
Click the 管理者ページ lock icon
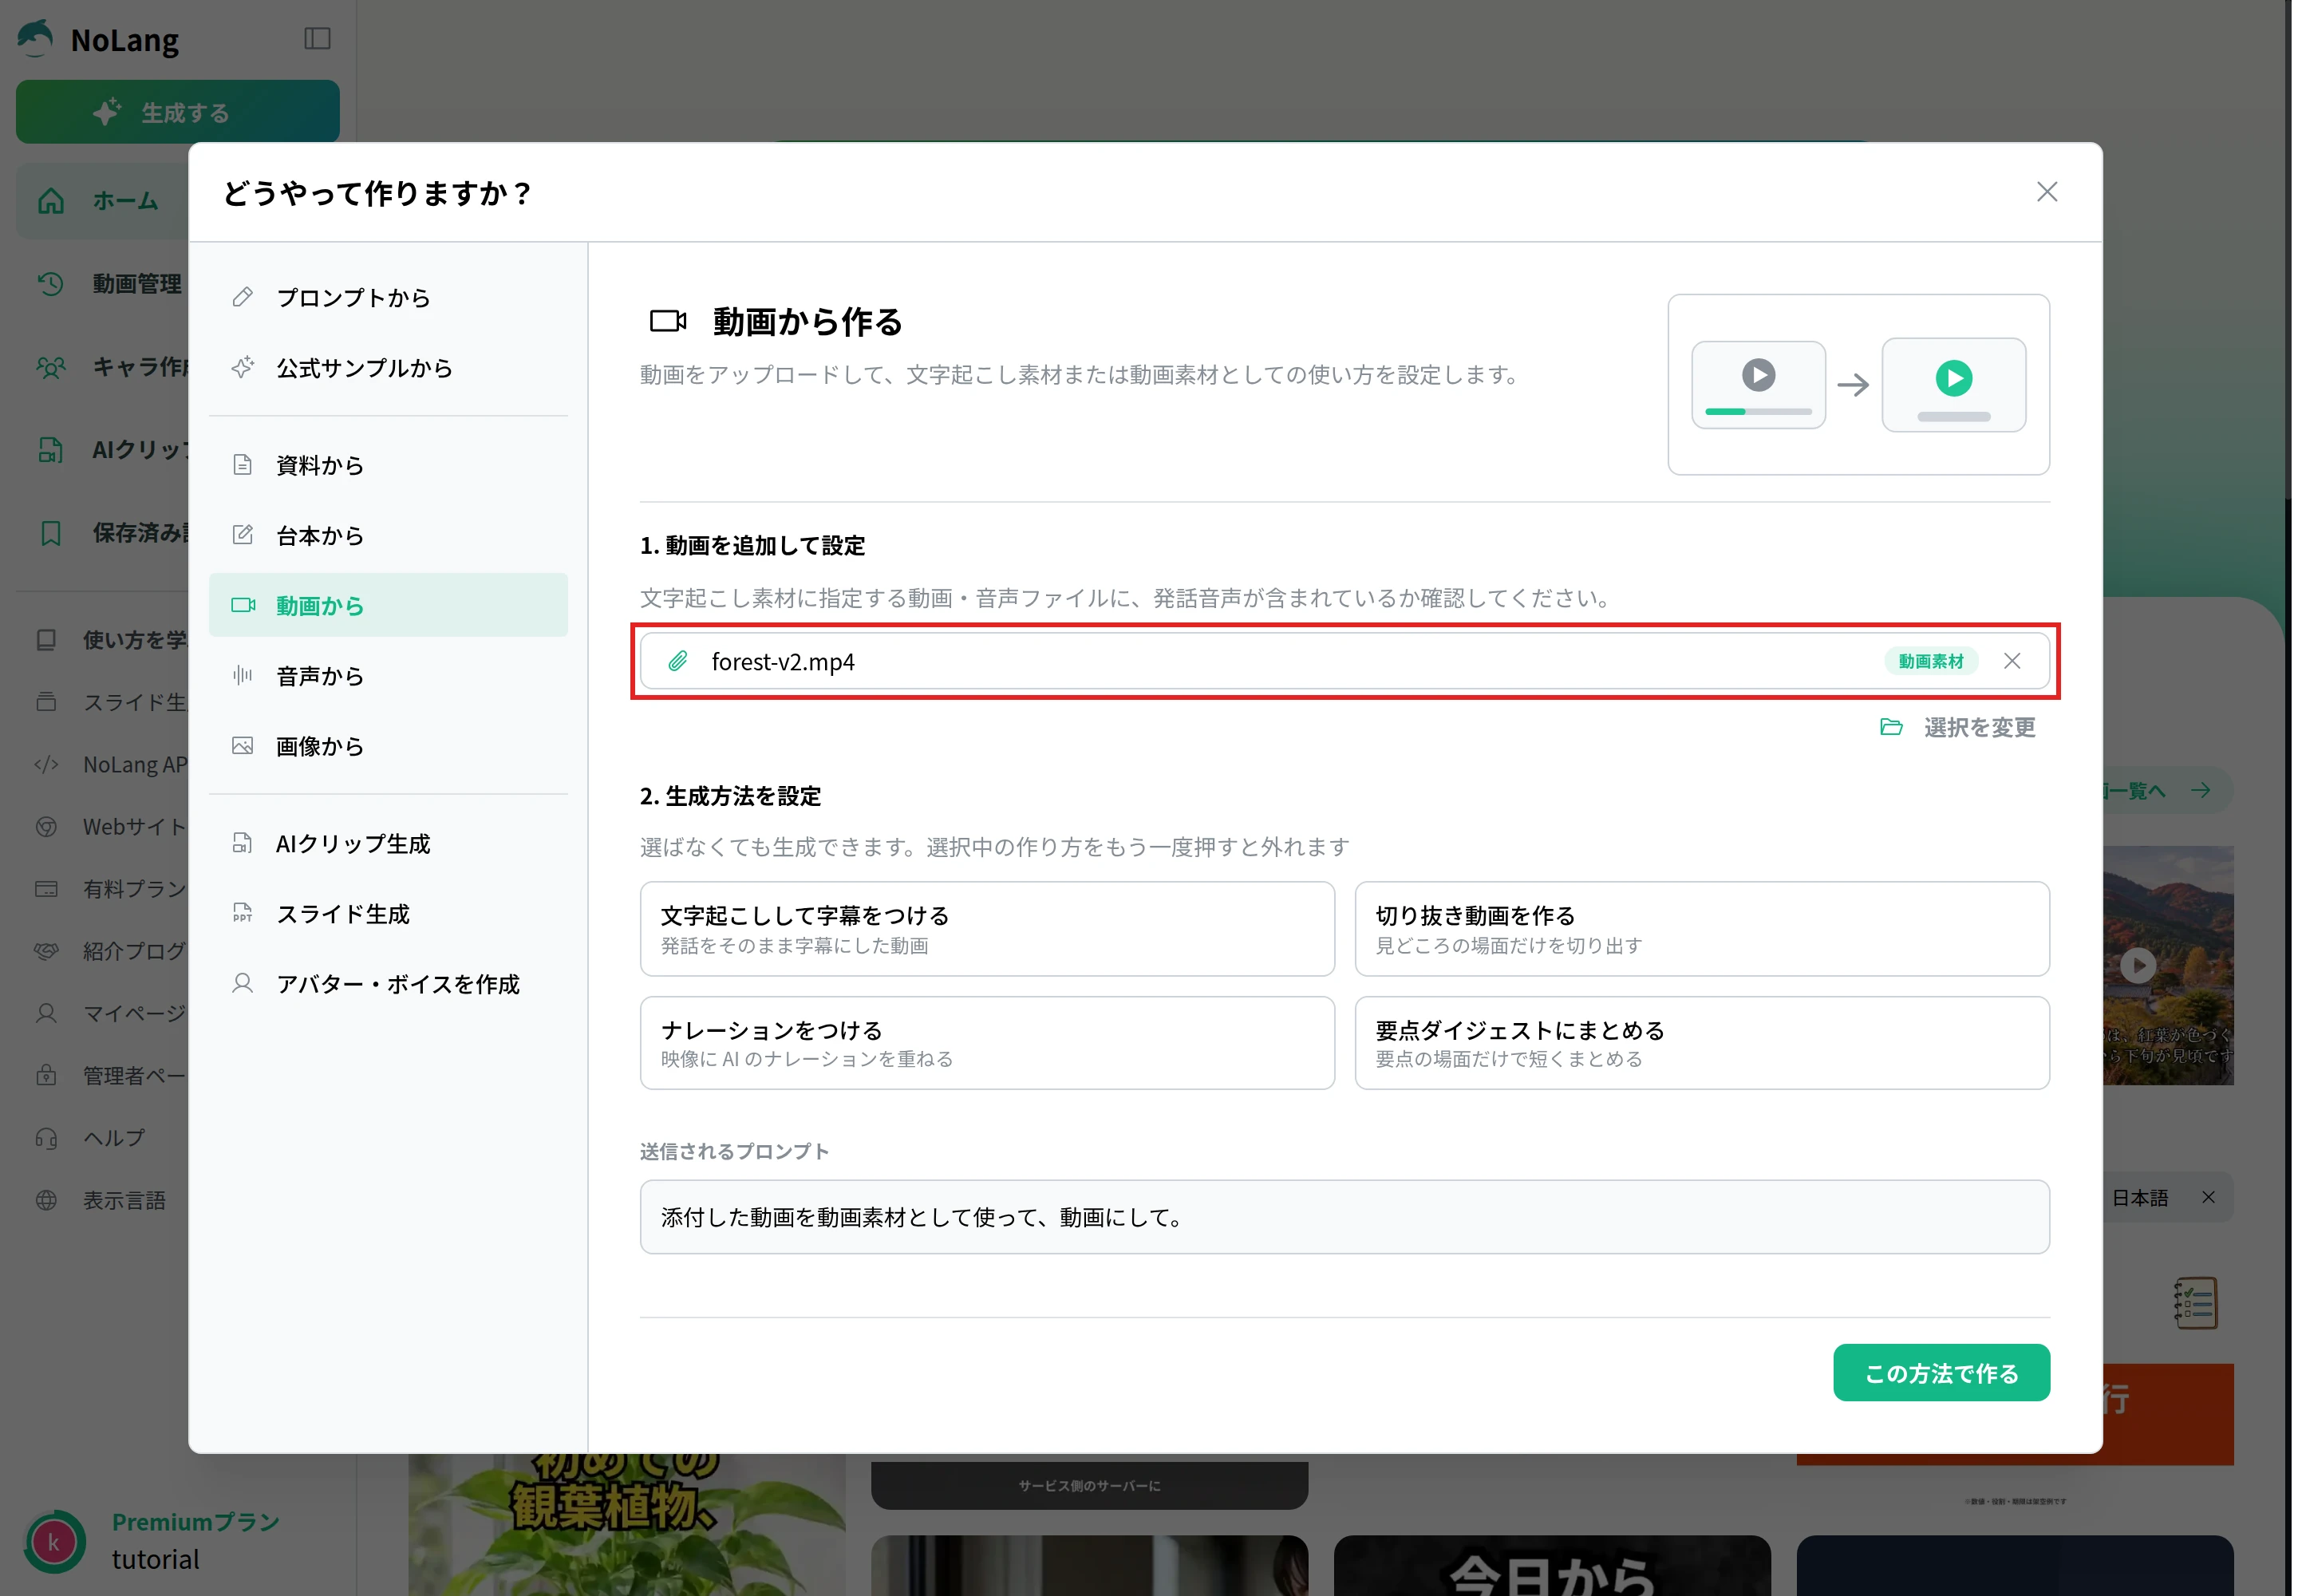pos(46,1075)
